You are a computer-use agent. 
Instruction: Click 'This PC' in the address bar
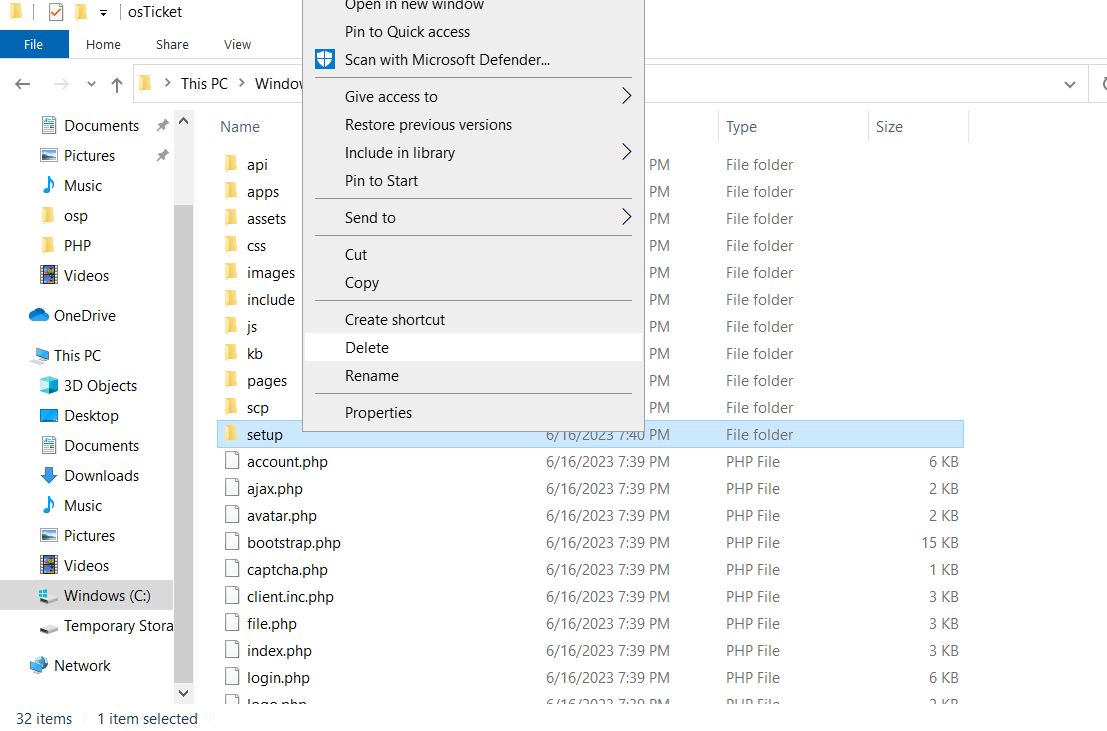pyautogui.click(x=204, y=83)
